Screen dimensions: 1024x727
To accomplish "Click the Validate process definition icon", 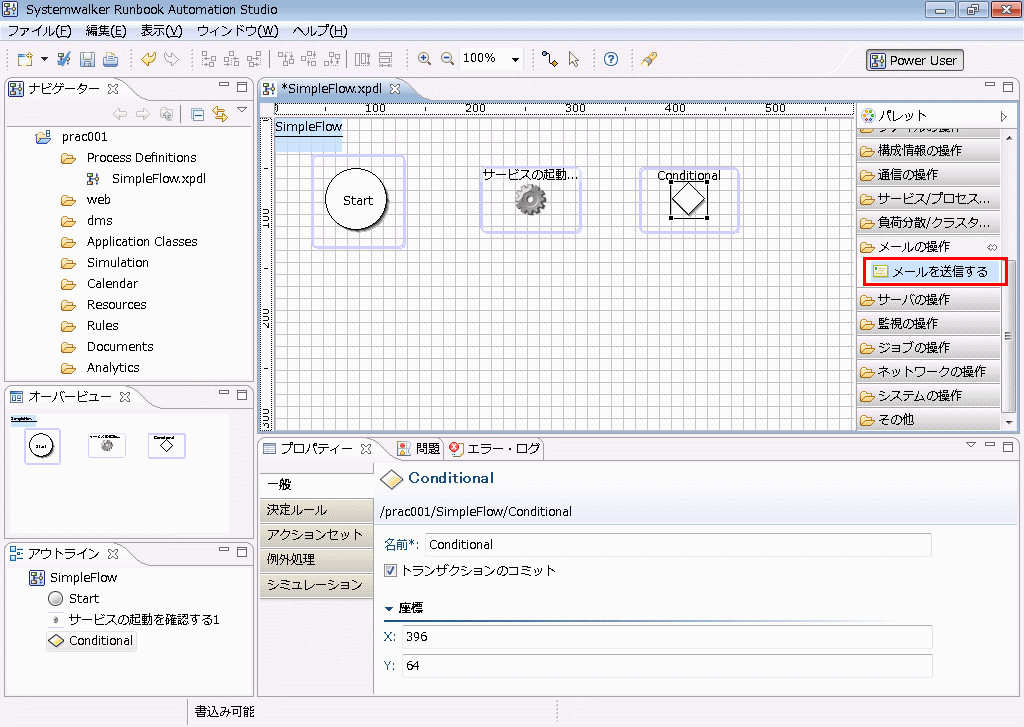I will tap(63, 59).
